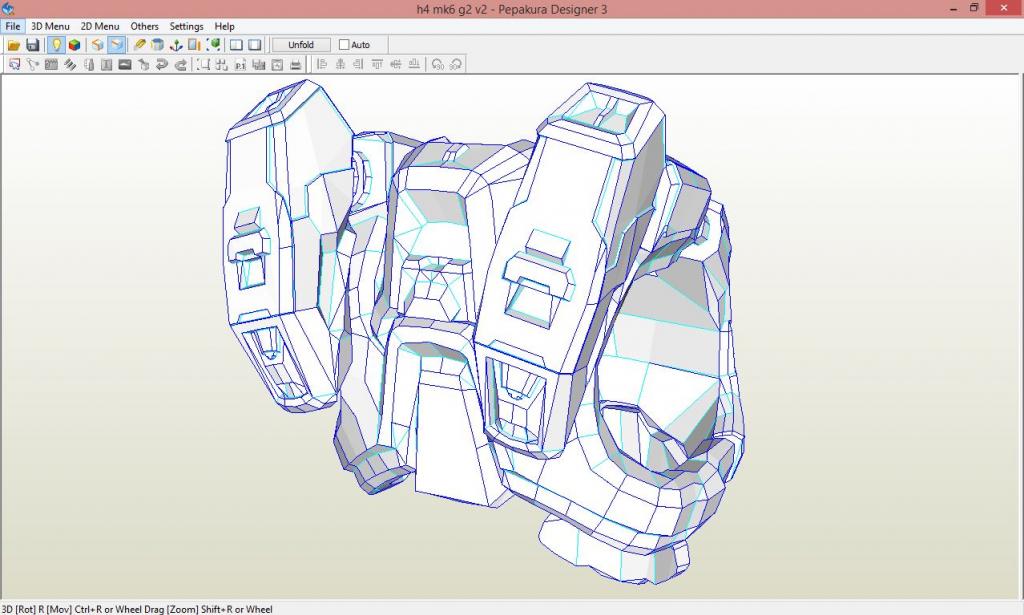Click the blue axis anchor icon
Viewport: 1024px width, 615px height.
coord(176,45)
